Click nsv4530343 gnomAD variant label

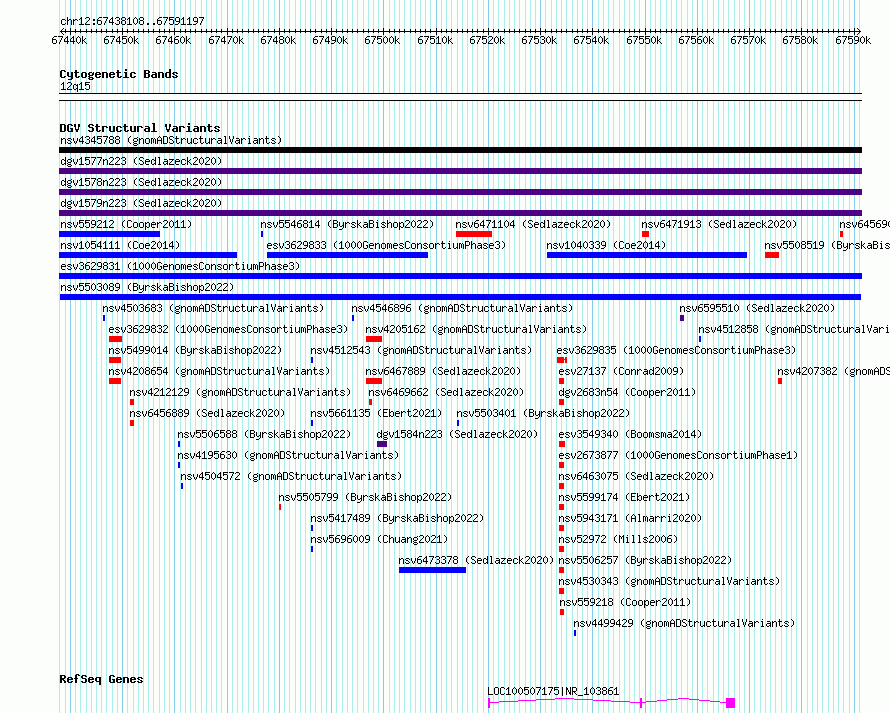pyautogui.click(x=669, y=581)
